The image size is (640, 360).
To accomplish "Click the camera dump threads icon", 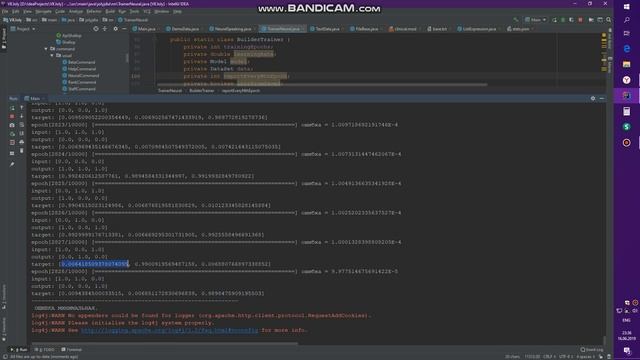I will (x=12, y=125).
